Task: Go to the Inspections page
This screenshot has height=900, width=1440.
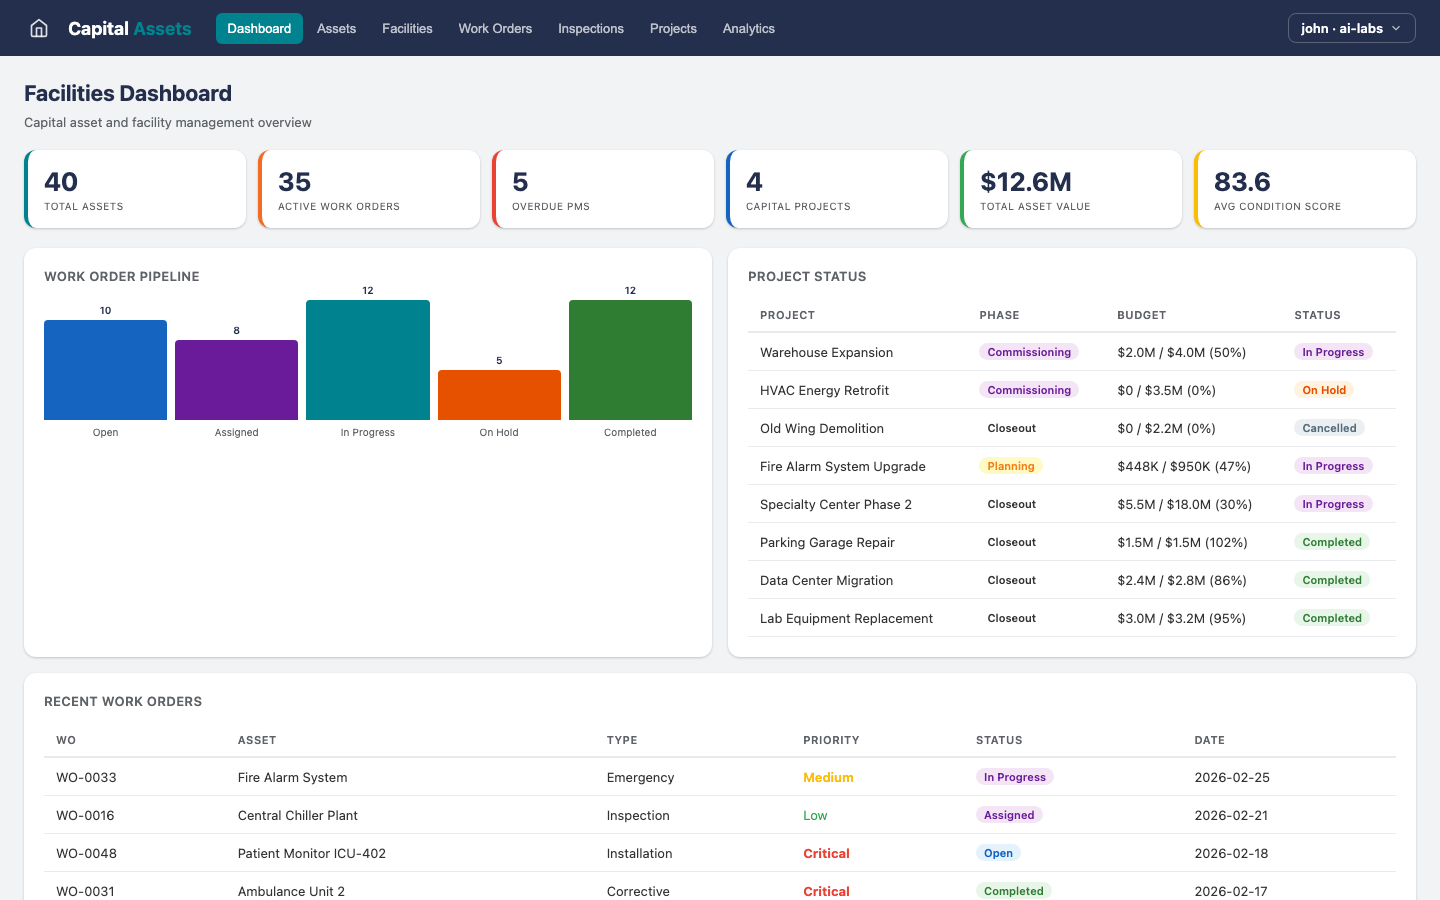Action: click(590, 28)
